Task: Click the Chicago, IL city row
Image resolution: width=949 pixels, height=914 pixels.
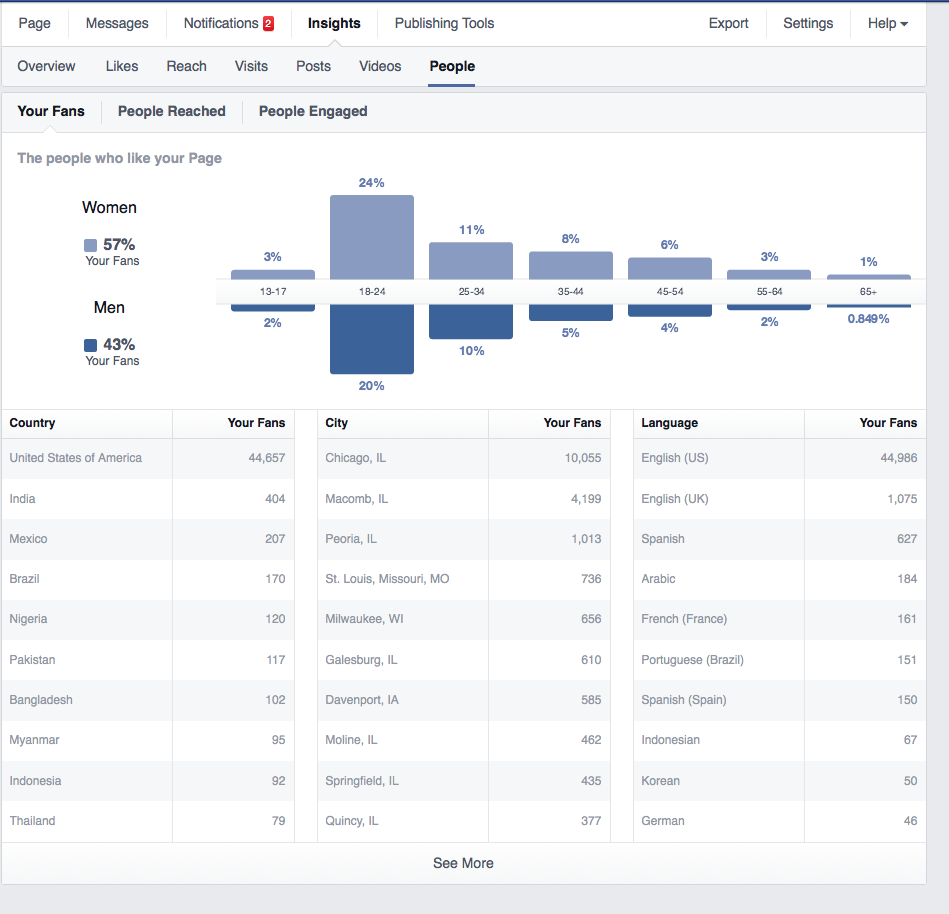Action: point(463,458)
